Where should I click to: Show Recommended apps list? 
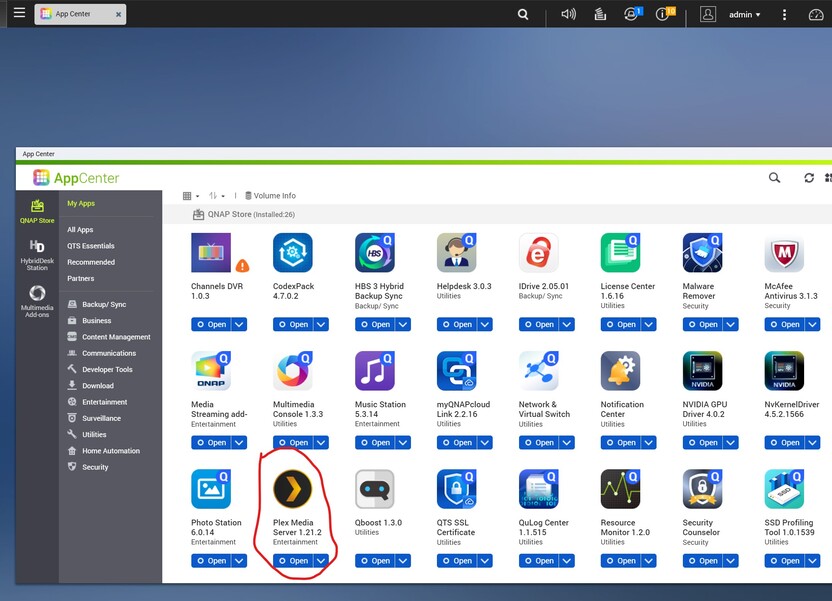coord(91,262)
